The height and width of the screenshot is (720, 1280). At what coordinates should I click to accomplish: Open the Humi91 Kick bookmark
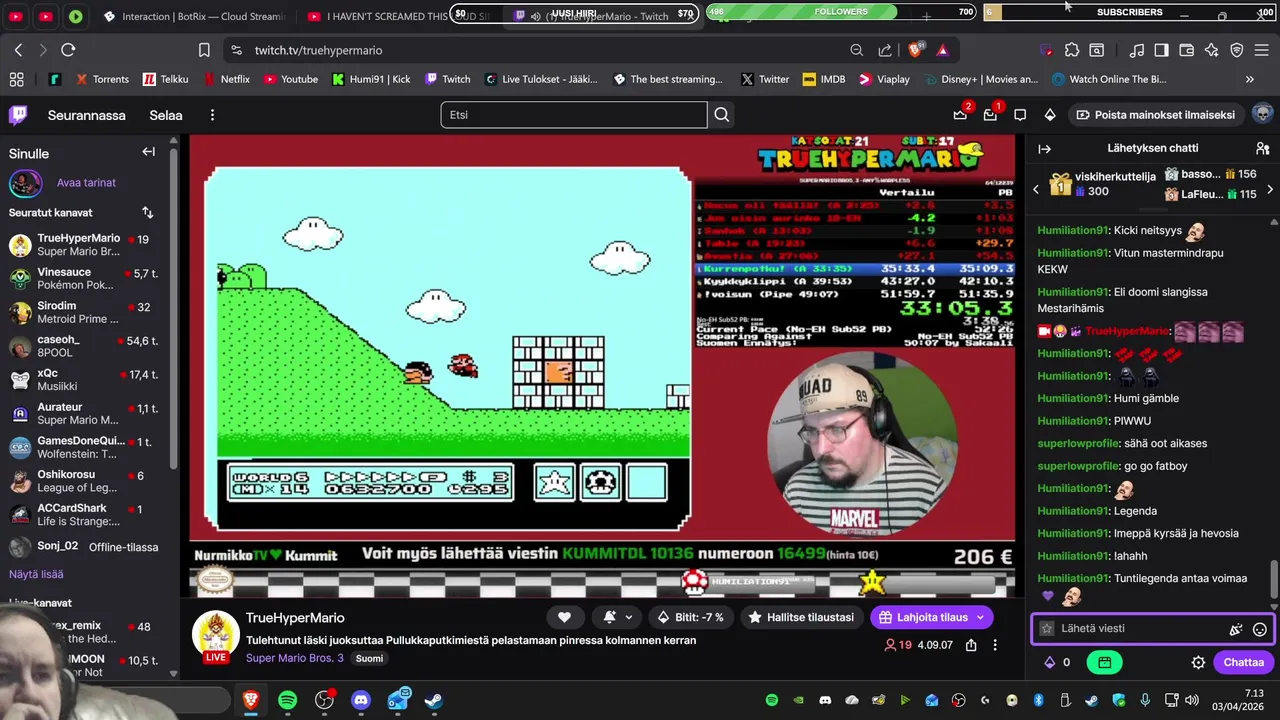point(371,79)
